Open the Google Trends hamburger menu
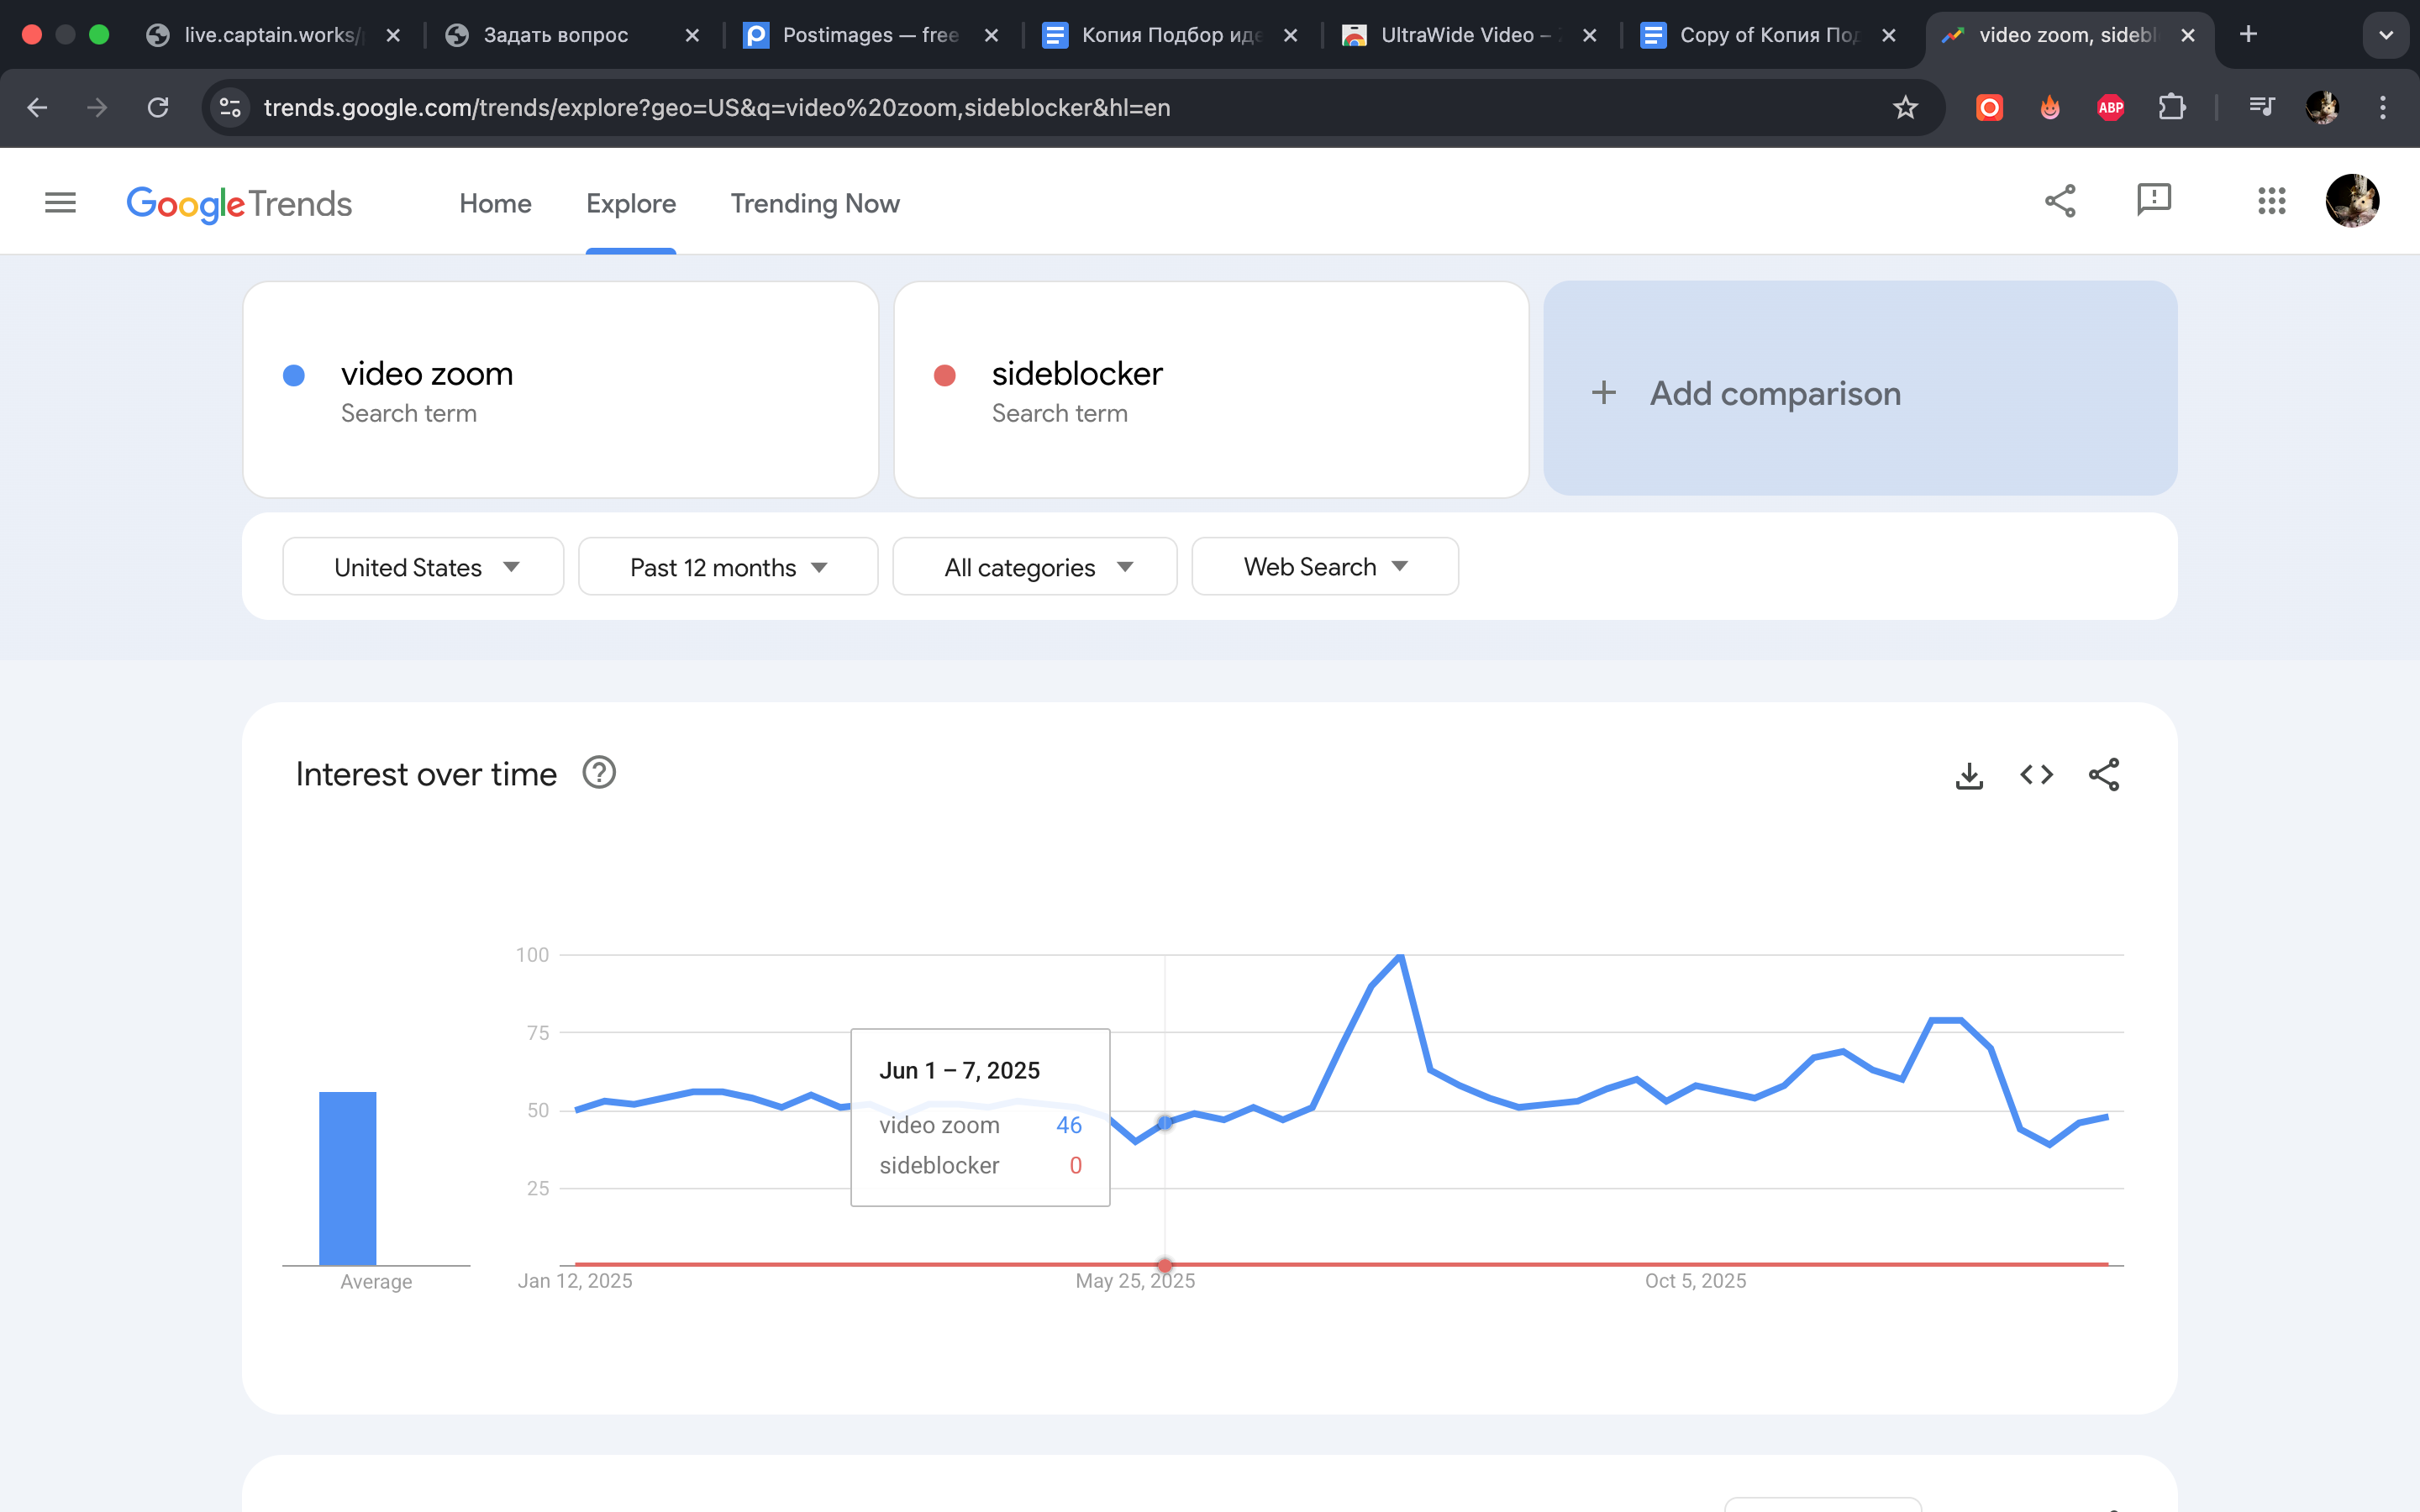Viewport: 2420px width, 1512px height. [x=60, y=203]
